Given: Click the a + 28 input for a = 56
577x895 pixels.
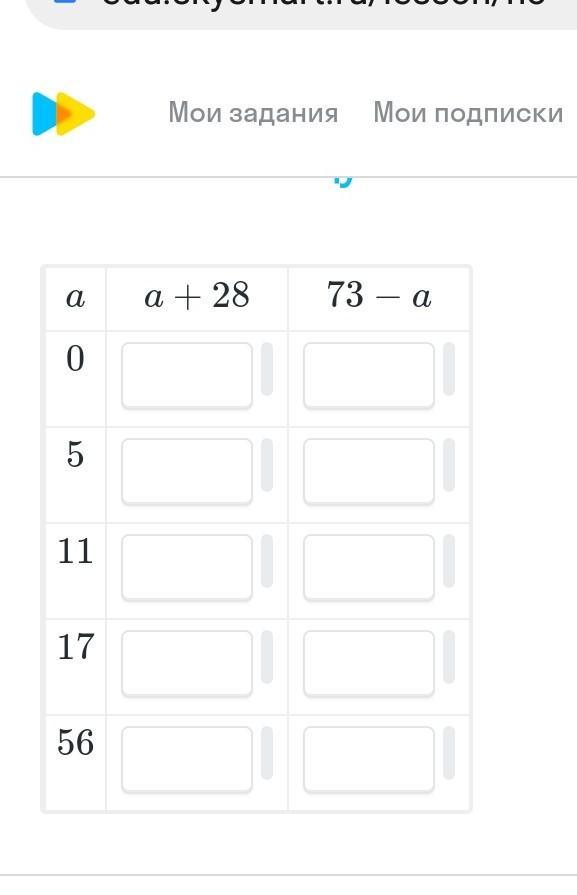Looking at the screenshot, I should point(187,759).
